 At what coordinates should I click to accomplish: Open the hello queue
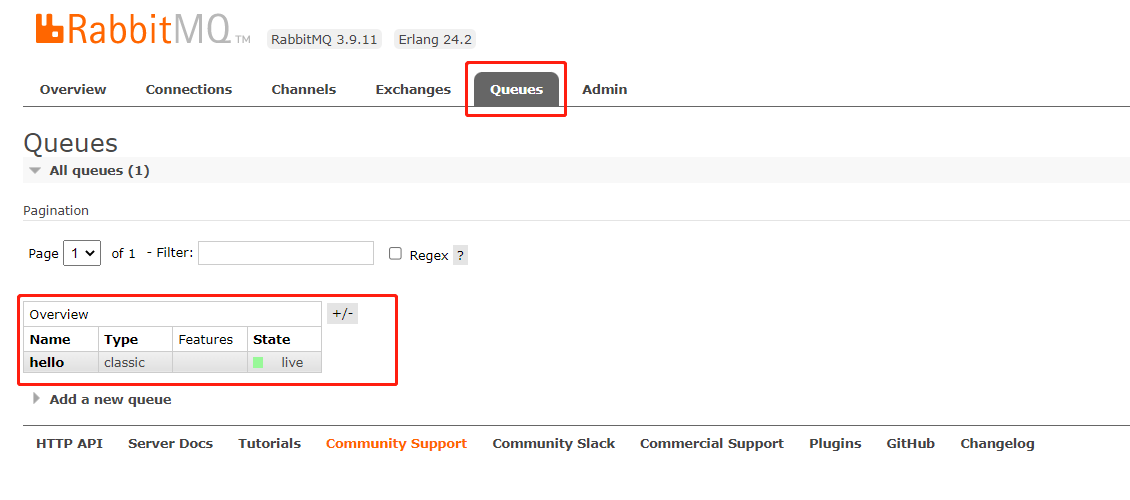47,362
